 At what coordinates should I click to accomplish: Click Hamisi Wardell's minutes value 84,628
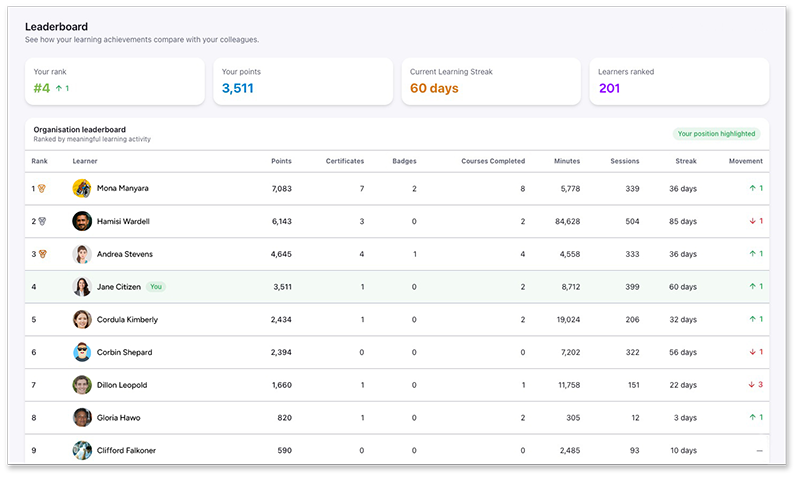click(x=567, y=221)
